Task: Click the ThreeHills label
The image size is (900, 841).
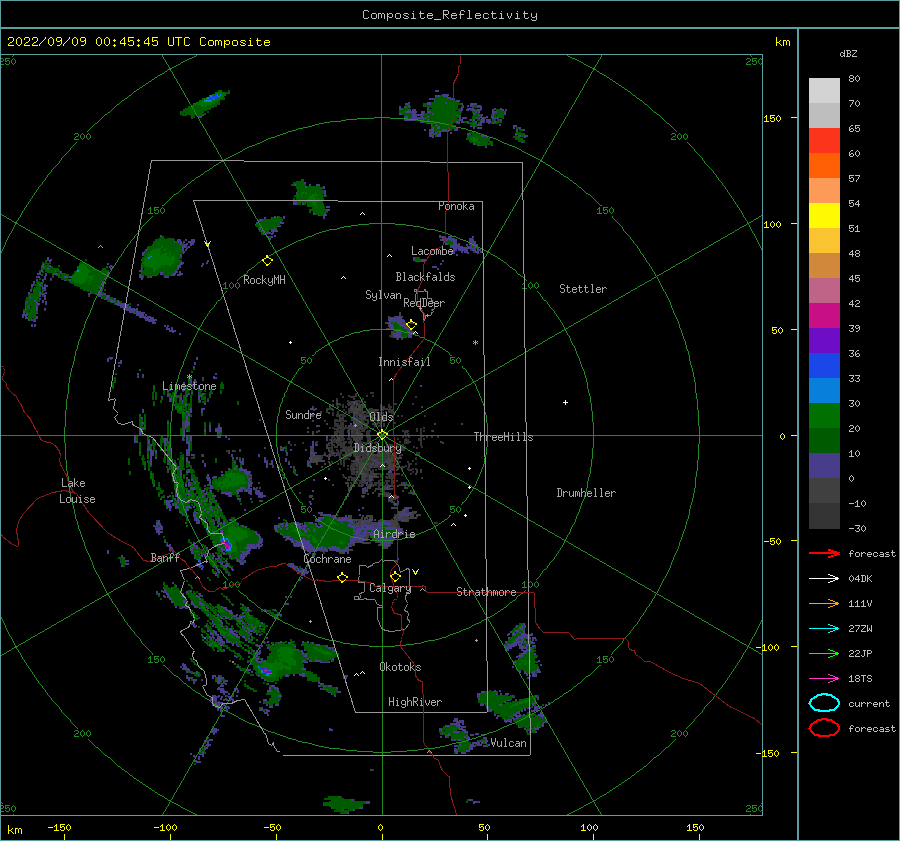Action: 503,437
